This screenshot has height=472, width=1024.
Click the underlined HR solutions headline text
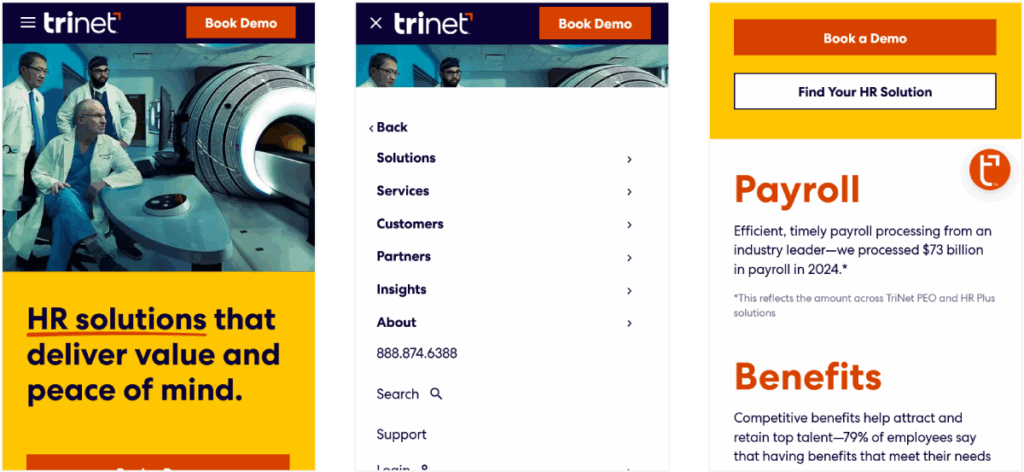[117, 321]
